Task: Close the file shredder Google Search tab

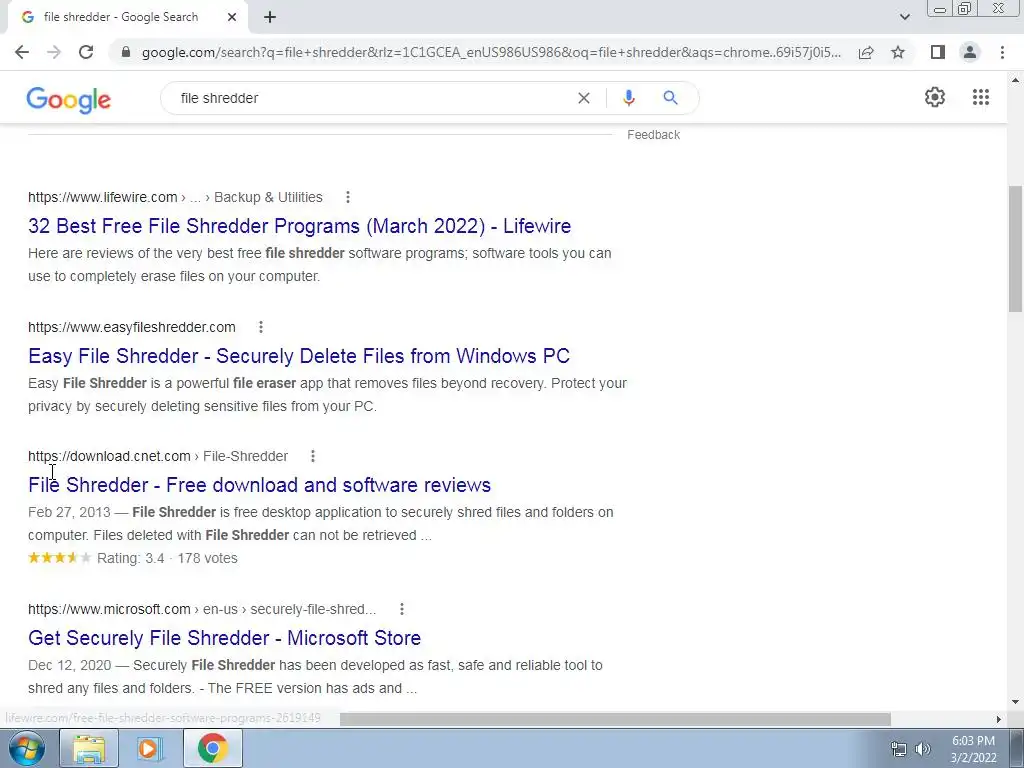Action: pyautogui.click(x=232, y=18)
